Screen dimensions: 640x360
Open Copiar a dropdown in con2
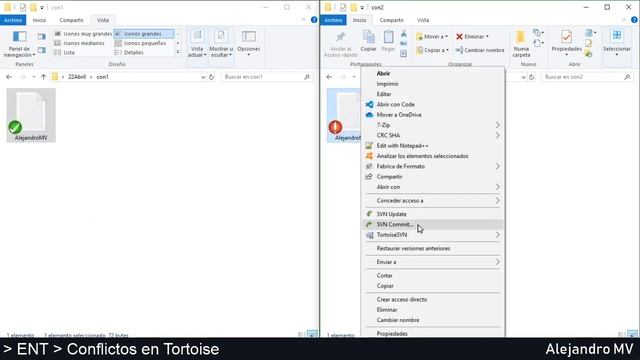(432, 50)
